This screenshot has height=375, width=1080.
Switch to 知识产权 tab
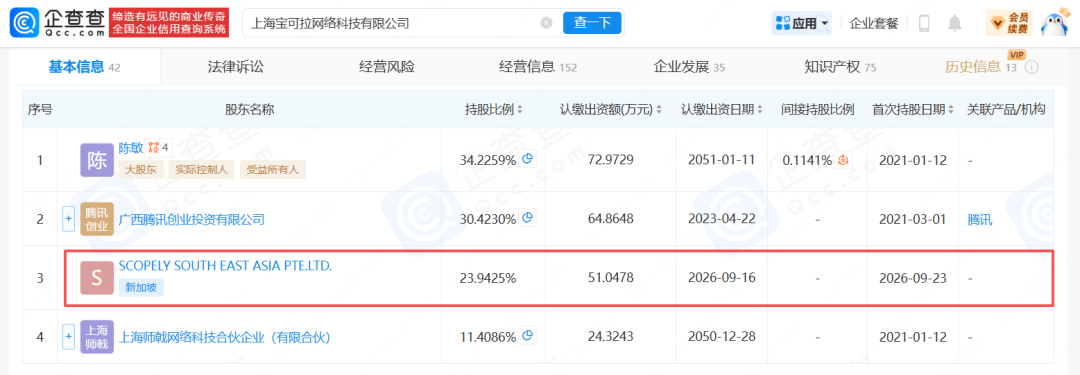coord(840,67)
